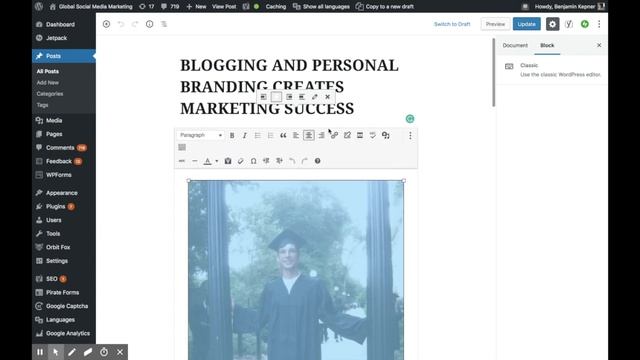Viewport: 640px width, 360px height.
Task: Insert a horizontal line
Action: pyautogui.click(x=195, y=161)
